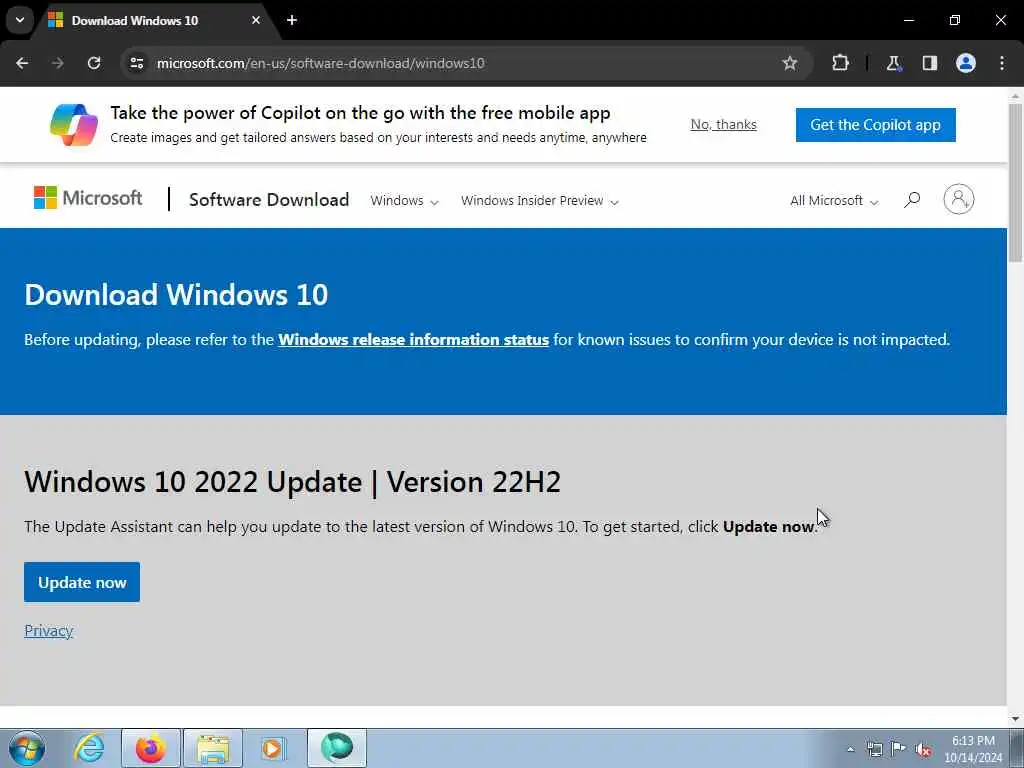Open Windows Media Player from taskbar
This screenshot has height=768, width=1024.
tap(274, 748)
